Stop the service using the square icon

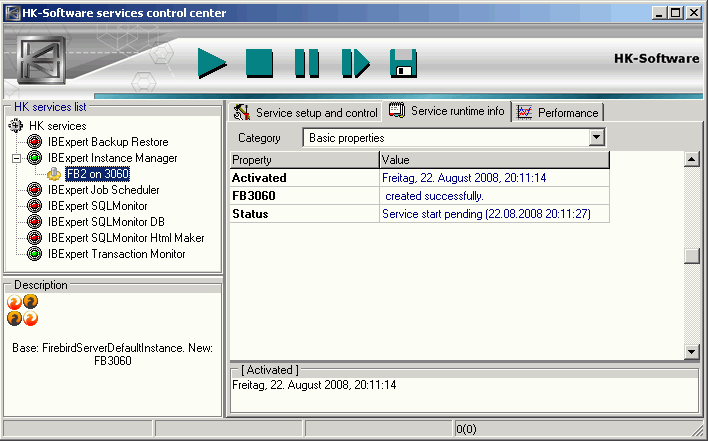pyautogui.click(x=260, y=63)
